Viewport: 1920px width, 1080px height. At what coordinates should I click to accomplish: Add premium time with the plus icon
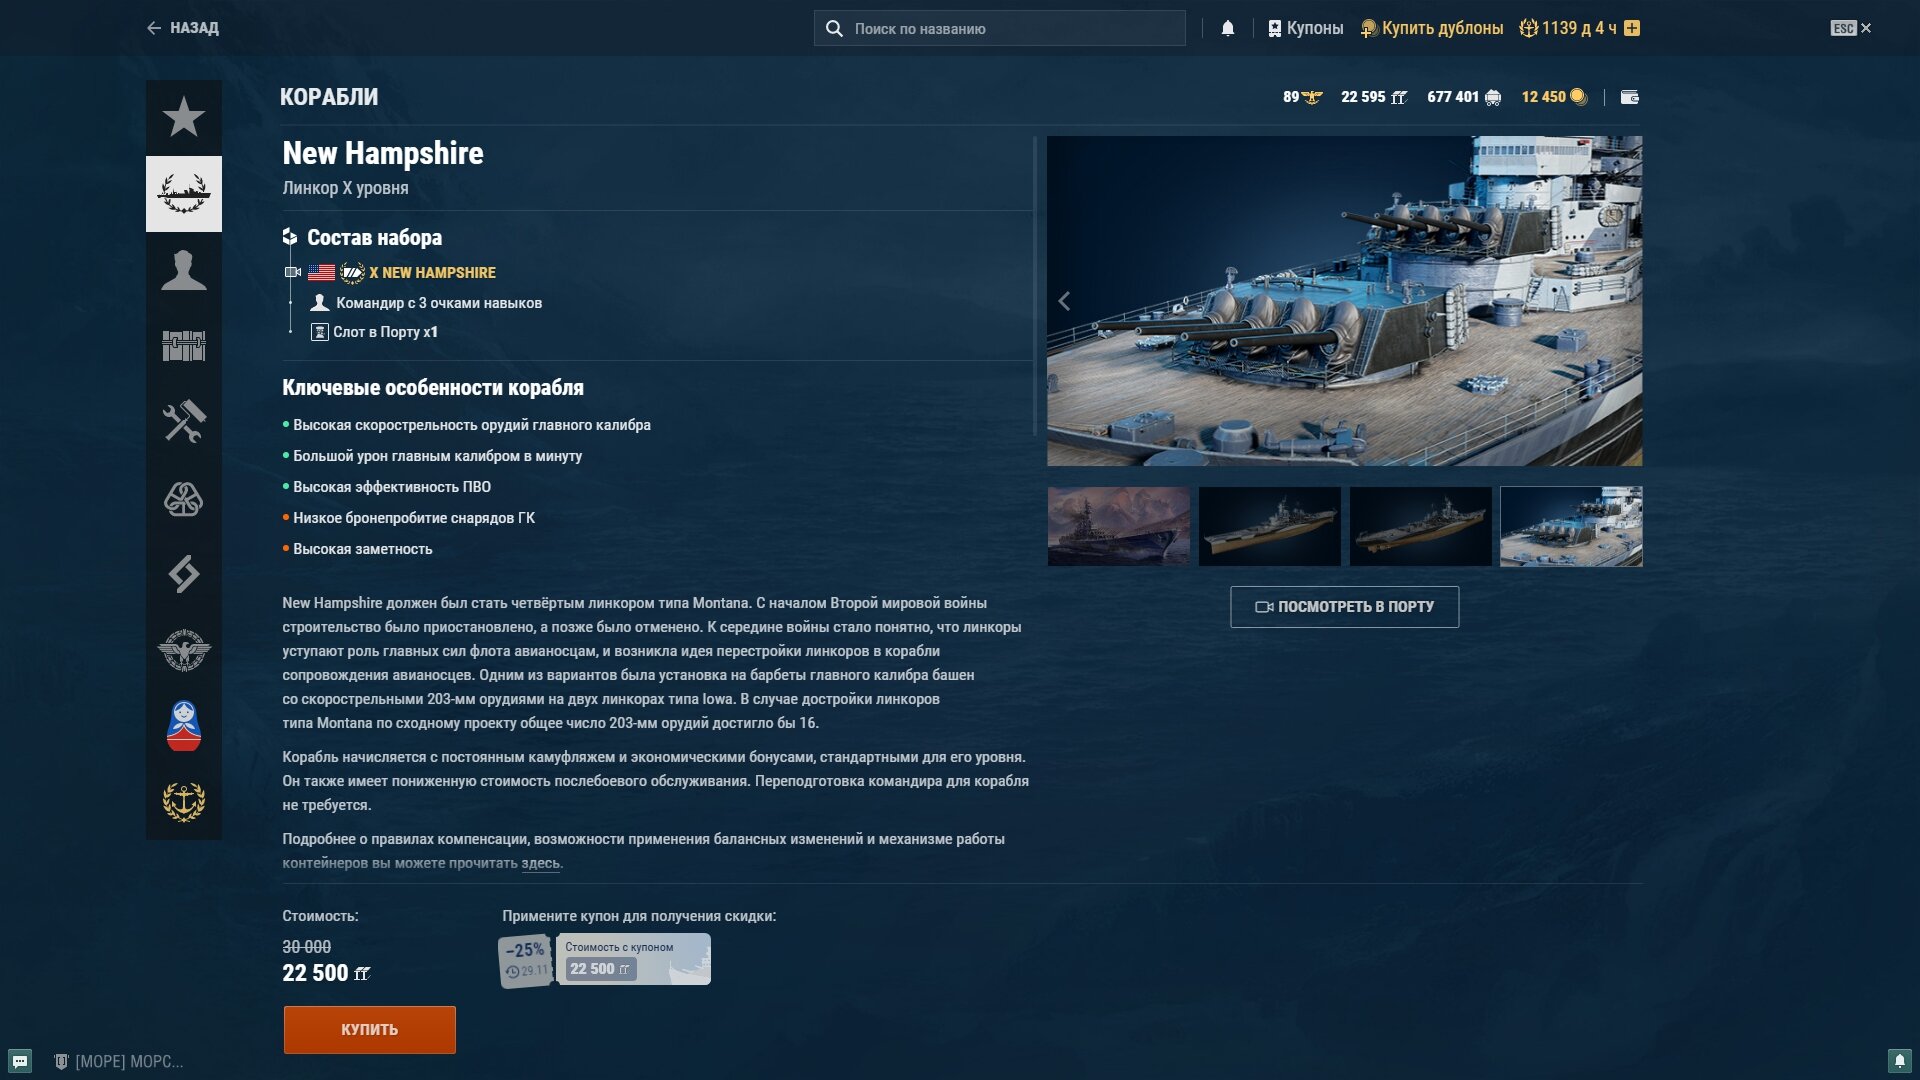tap(1632, 28)
